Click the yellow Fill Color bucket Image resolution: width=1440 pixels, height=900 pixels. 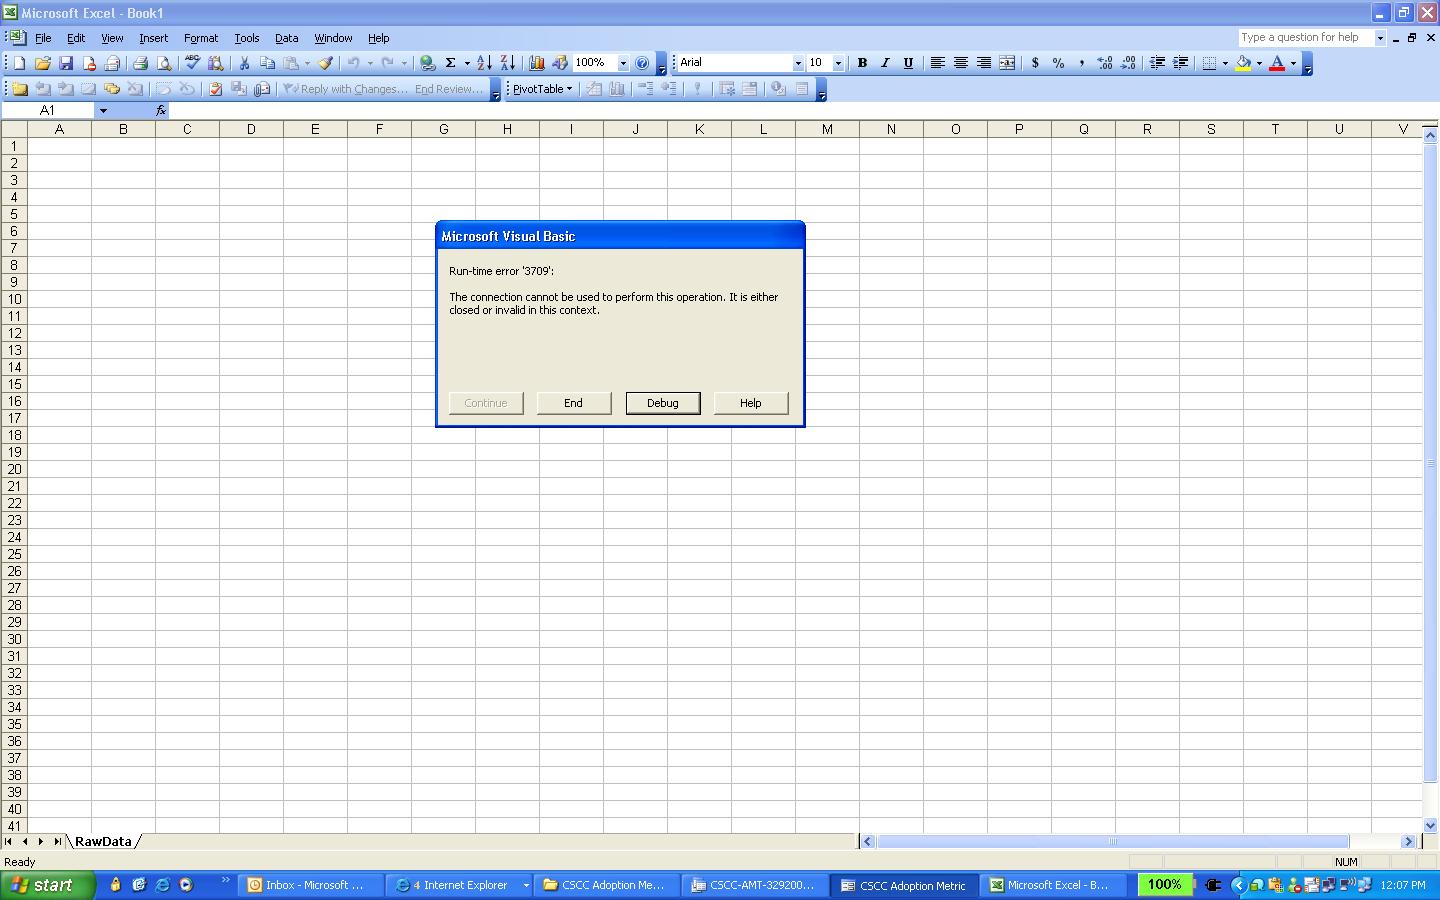(x=1243, y=63)
